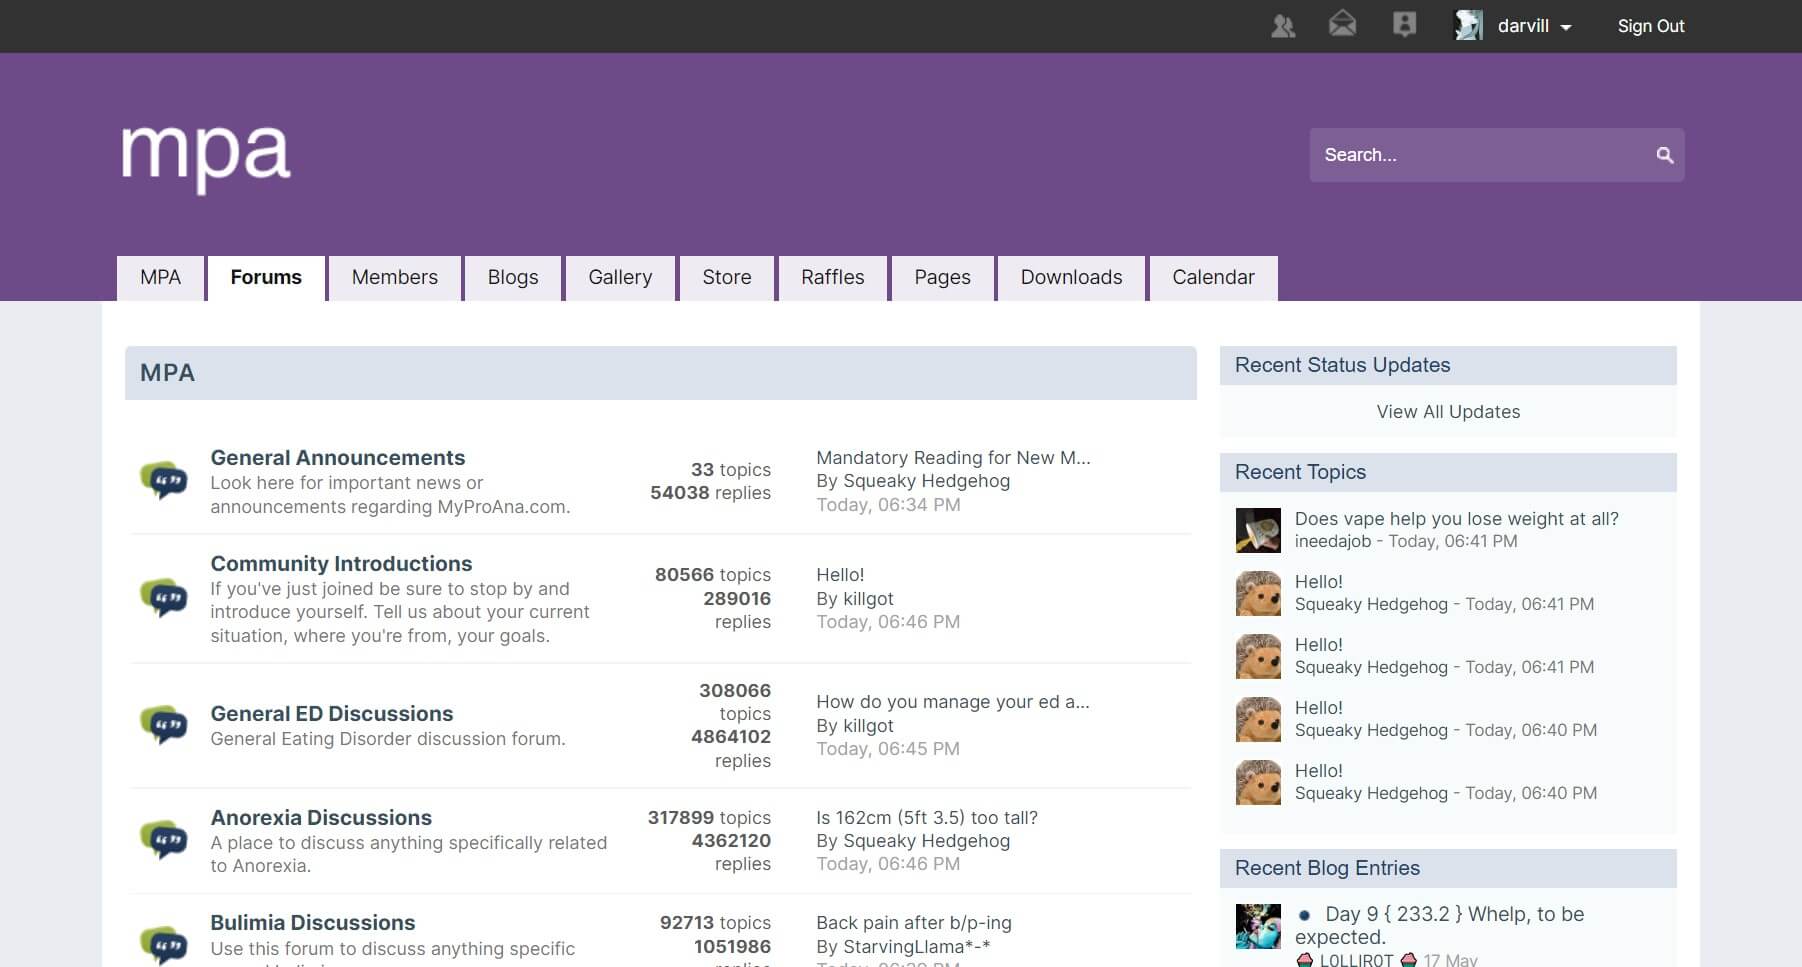Image resolution: width=1802 pixels, height=967 pixels.
Task: Click the Recent Status Updates header
Action: coord(1448,366)
